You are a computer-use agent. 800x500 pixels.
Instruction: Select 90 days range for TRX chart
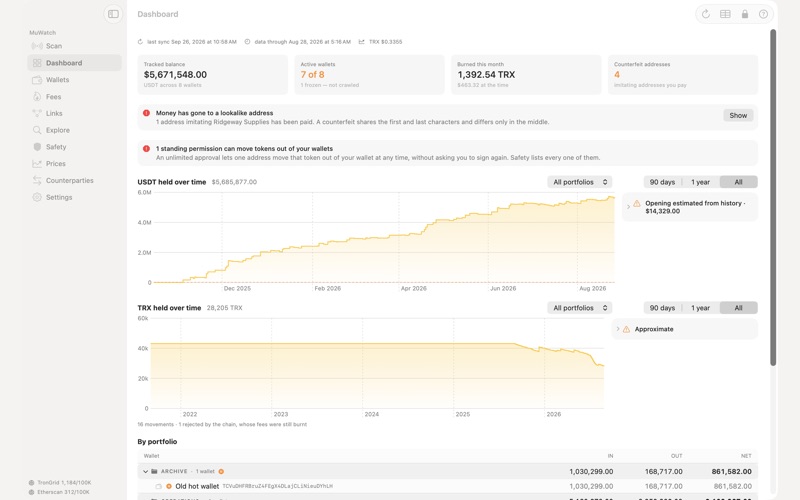pyautogui.click(x=662, y=308)
